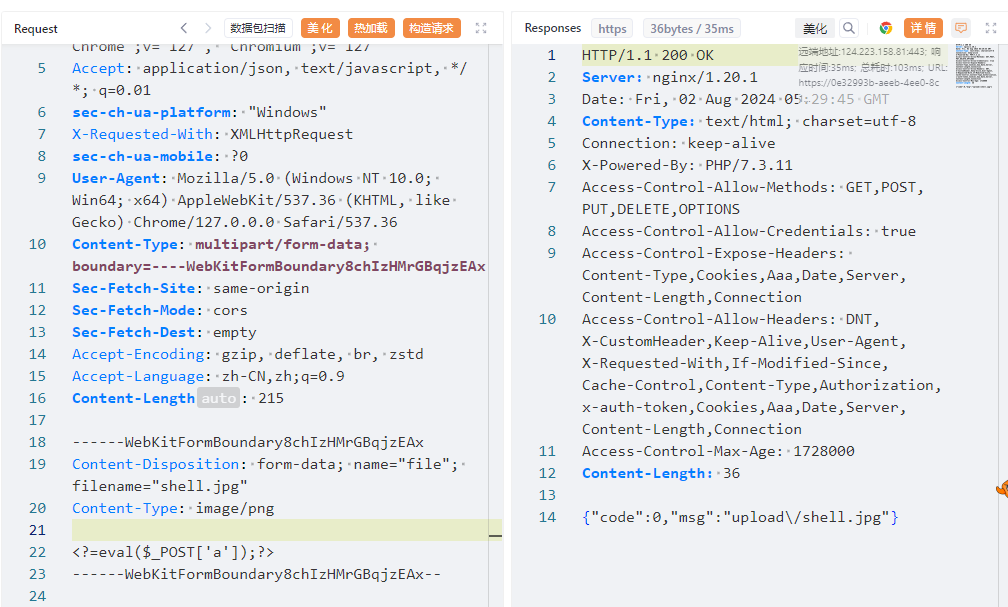Viewport: 1008px width, 607px height.
Task: Click the 热加载 hot-reload button
Action: coord(371,28)
